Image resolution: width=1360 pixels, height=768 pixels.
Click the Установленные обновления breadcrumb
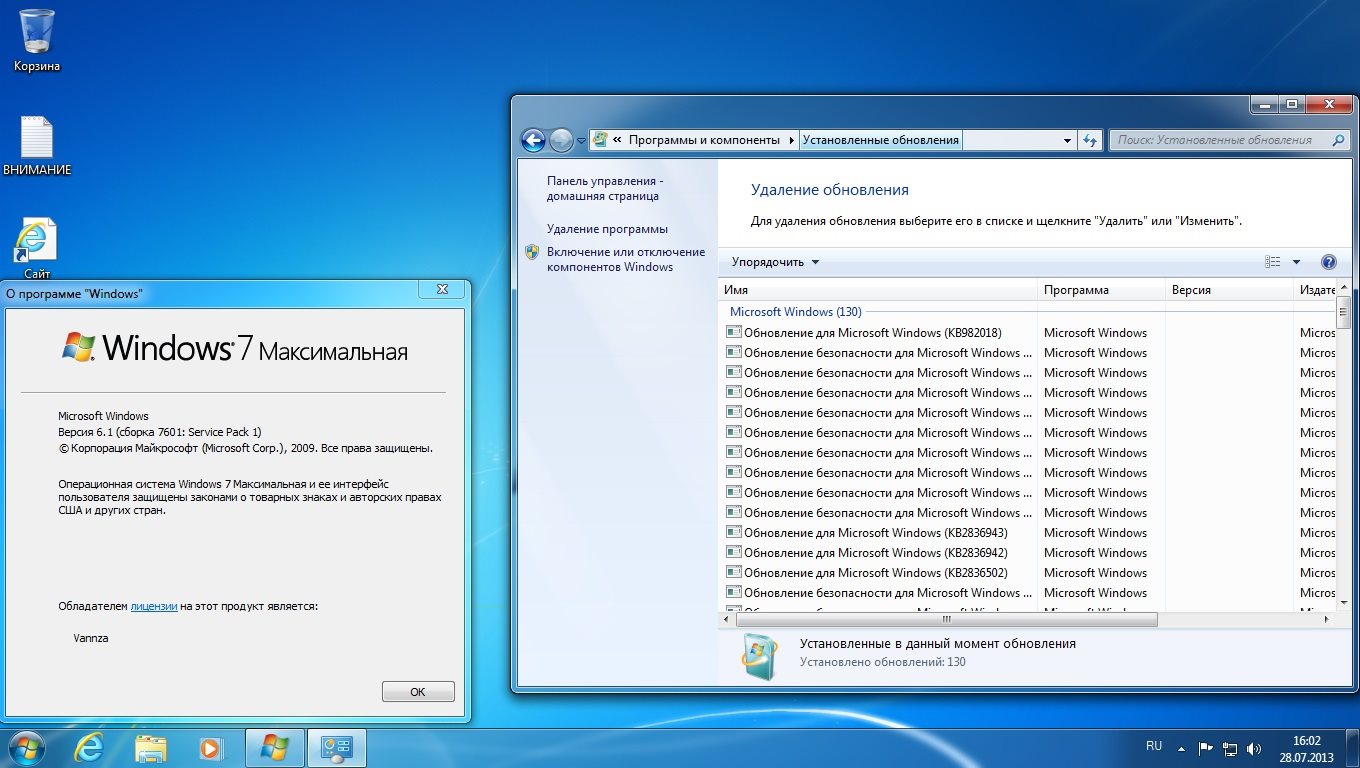click(881, 141)
